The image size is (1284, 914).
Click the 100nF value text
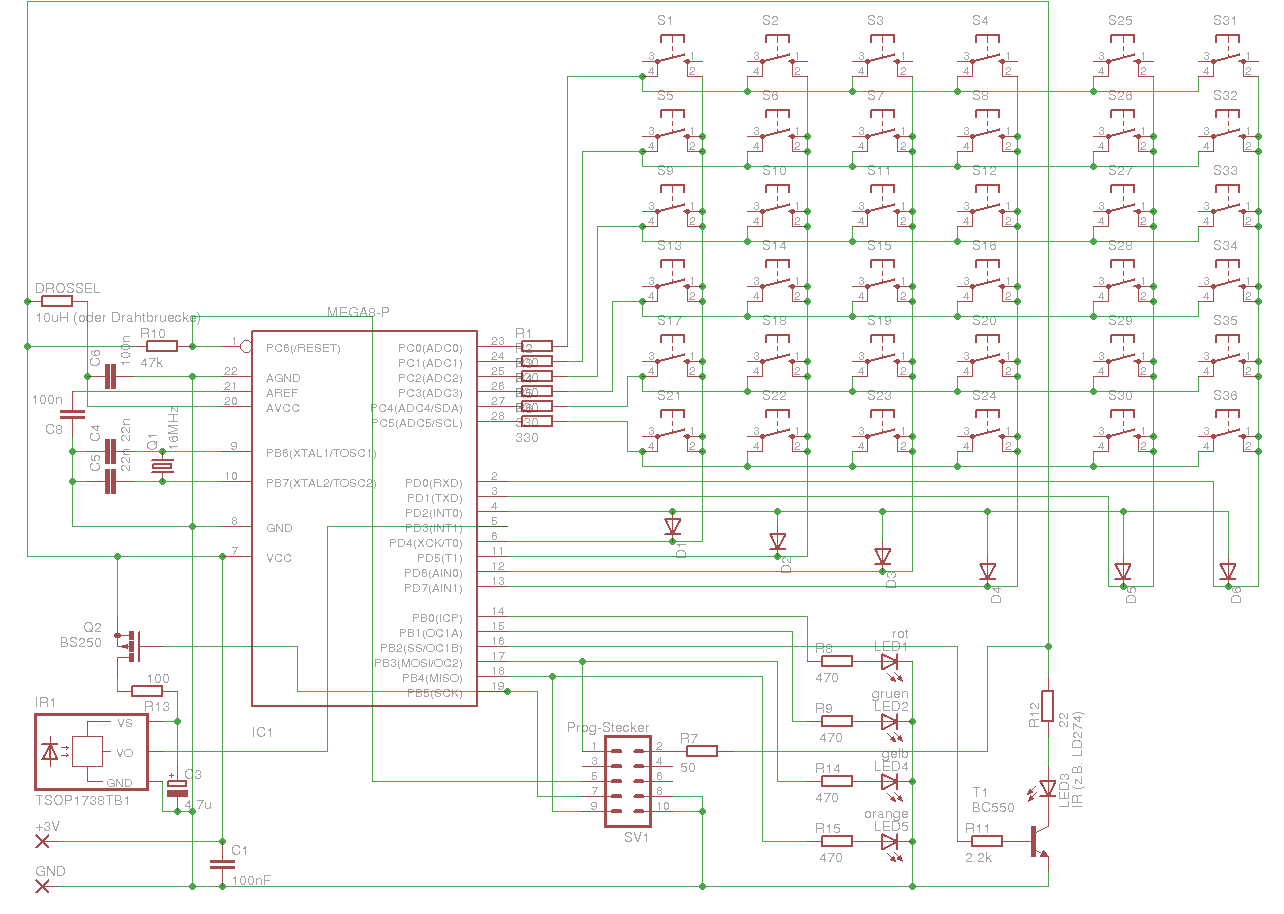pos(251,881)
